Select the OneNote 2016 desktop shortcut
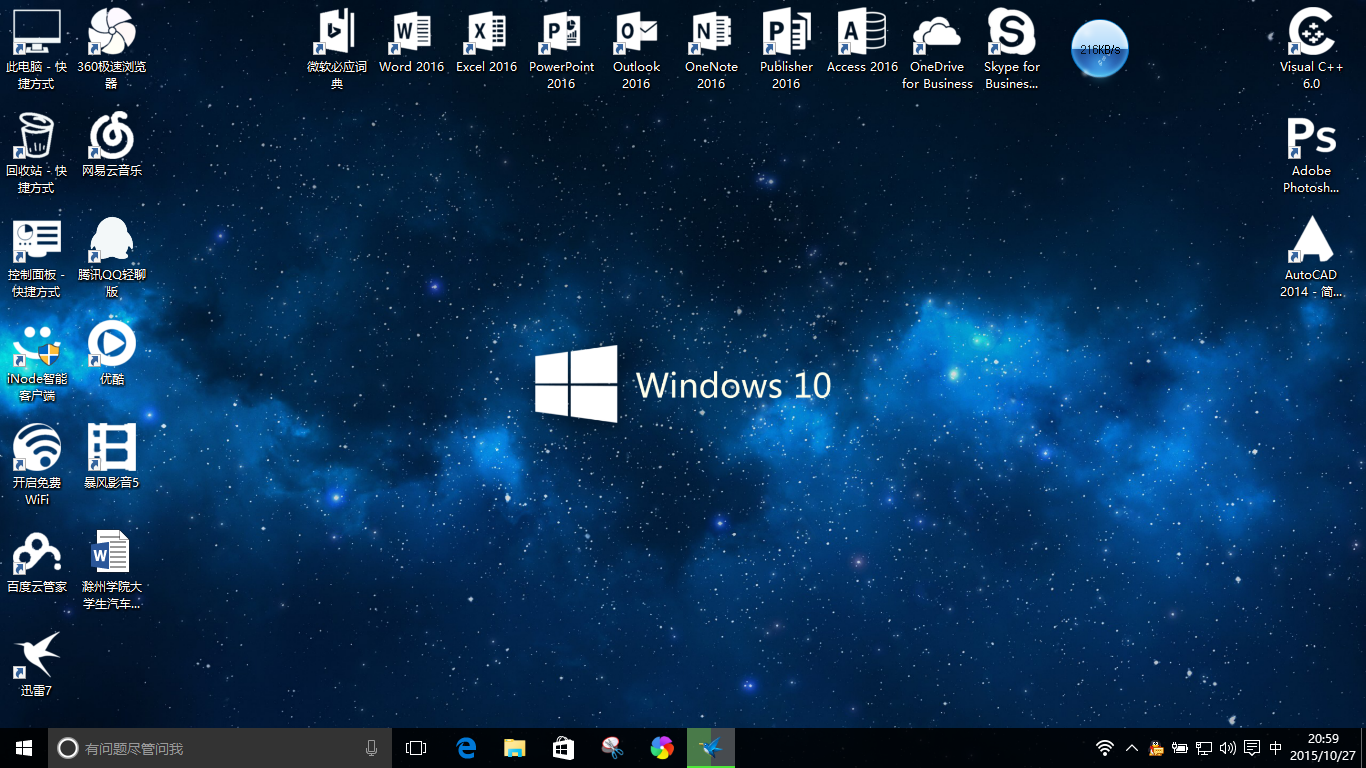This screenshot has width=1366, height=768. 712,50
